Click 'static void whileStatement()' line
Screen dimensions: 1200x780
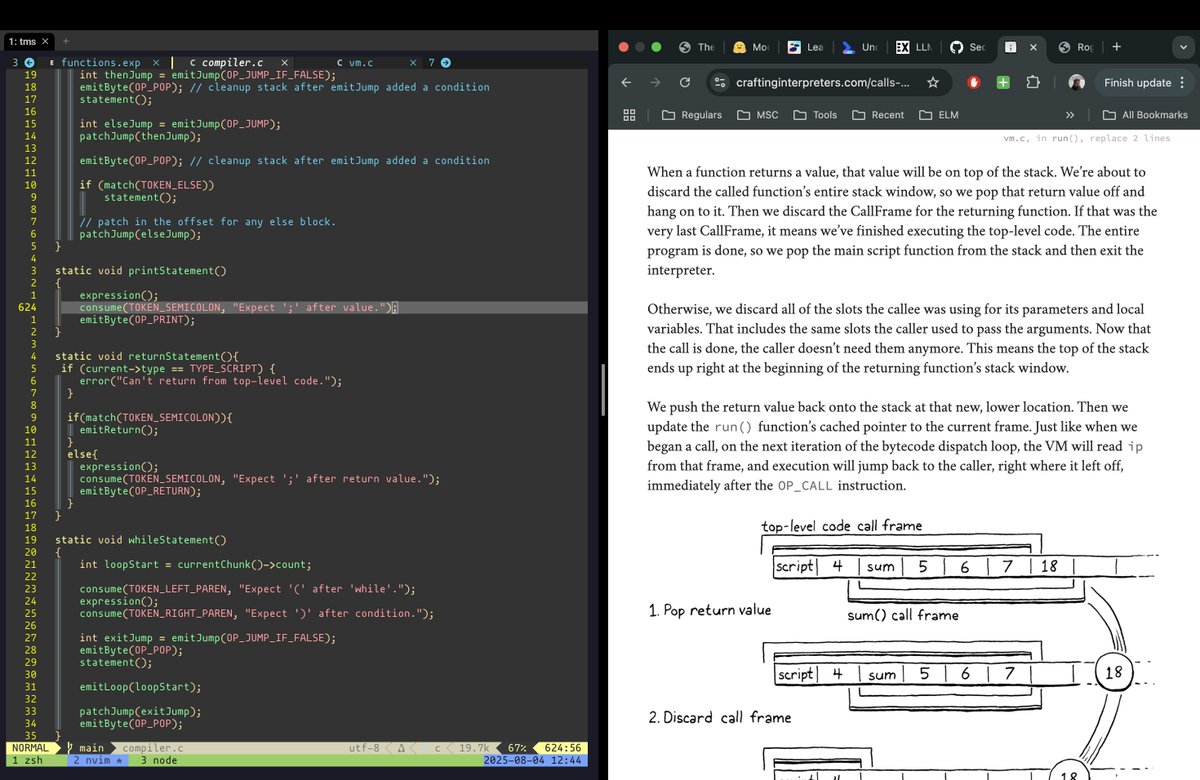point(141,539)
